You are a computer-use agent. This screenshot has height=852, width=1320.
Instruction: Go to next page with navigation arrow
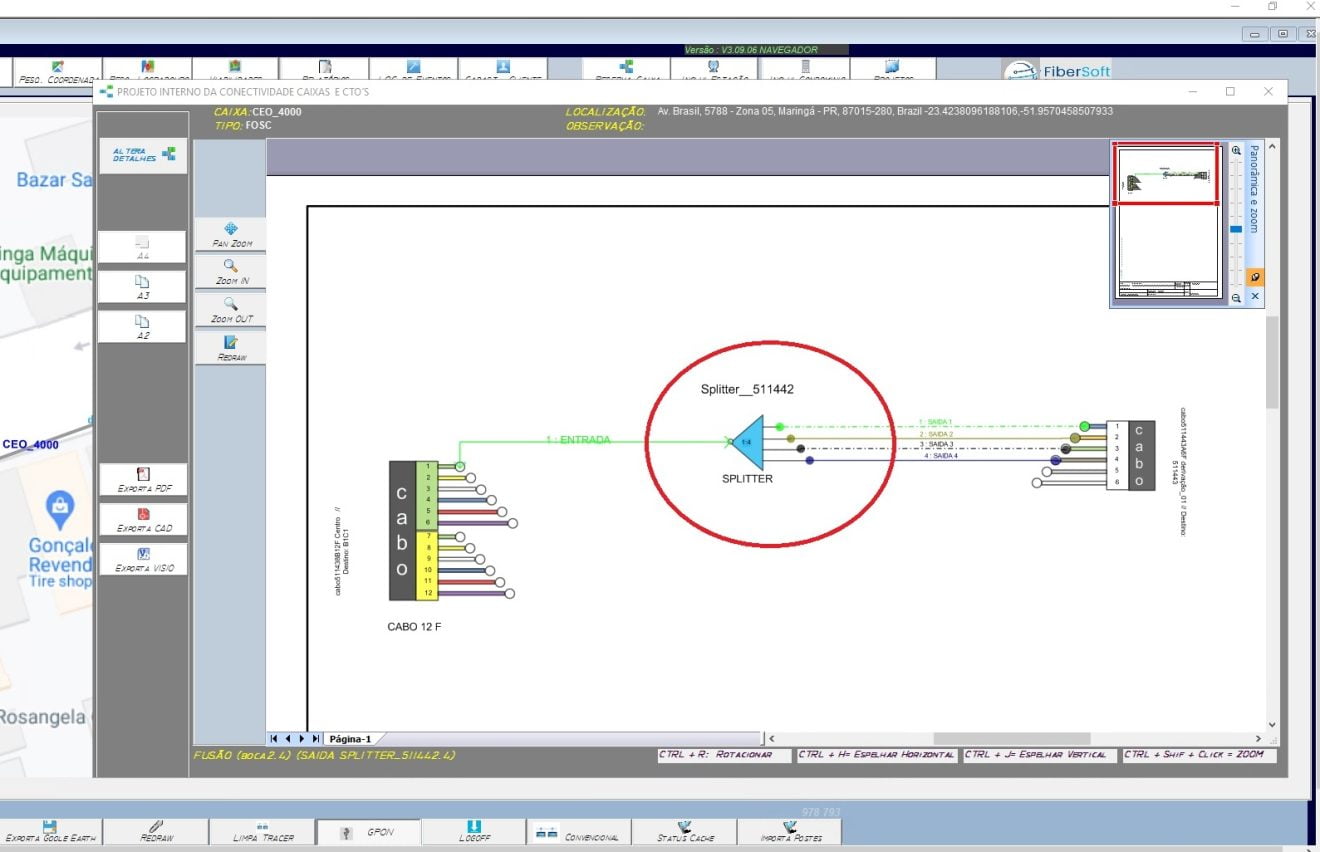302,738
